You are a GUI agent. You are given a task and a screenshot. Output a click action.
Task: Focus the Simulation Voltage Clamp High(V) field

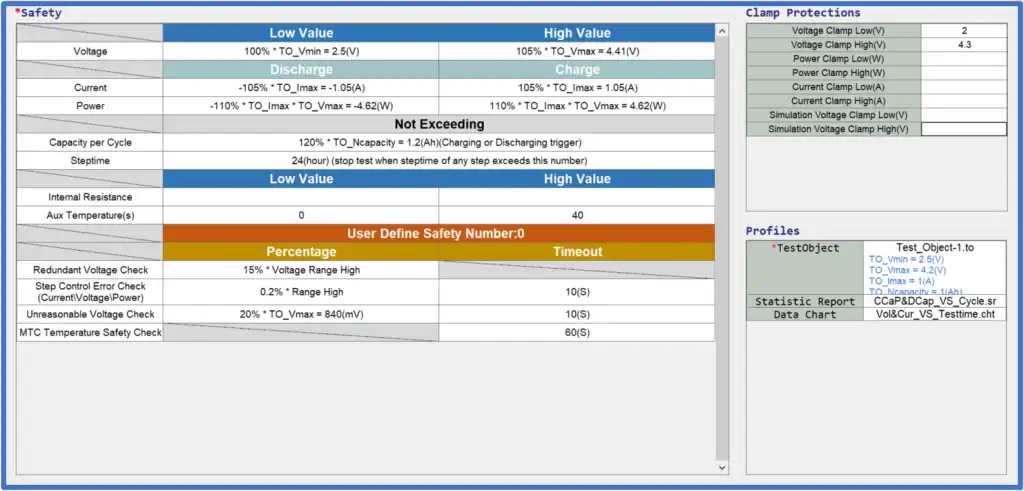964,129
